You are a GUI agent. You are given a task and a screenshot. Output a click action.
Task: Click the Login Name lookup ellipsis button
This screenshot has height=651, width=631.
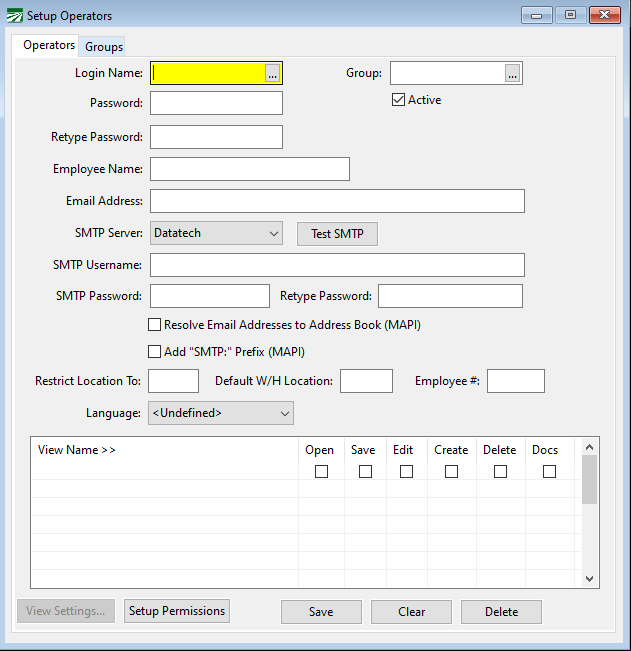[x=272, y=74]
